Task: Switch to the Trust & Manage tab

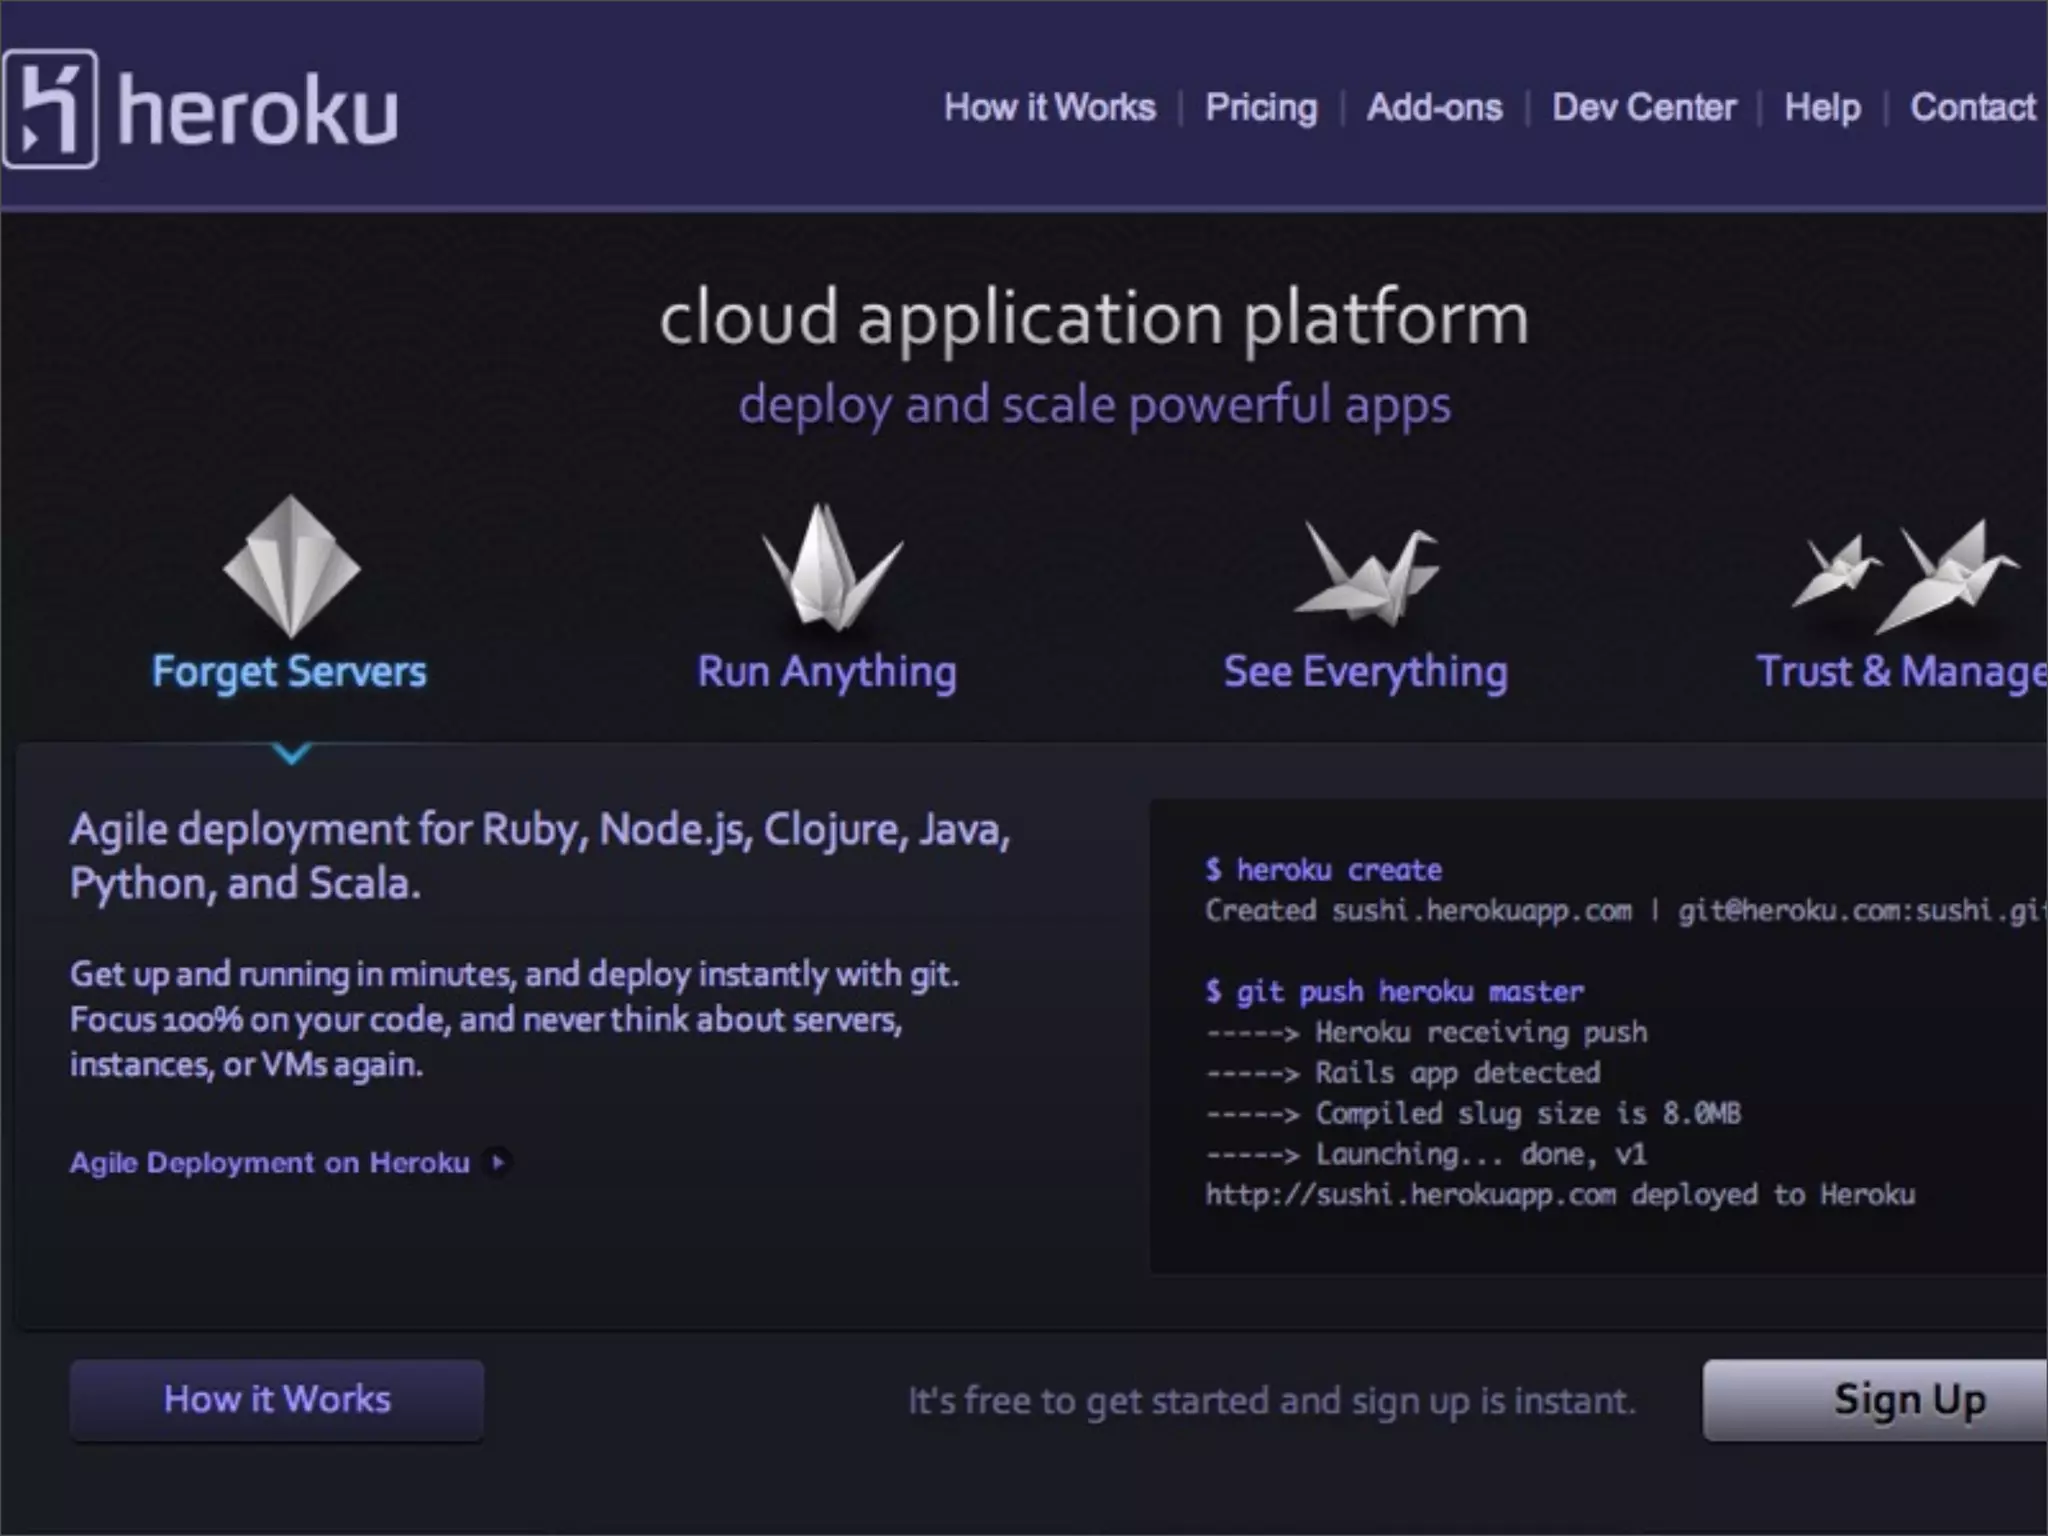Action: 1902,672
